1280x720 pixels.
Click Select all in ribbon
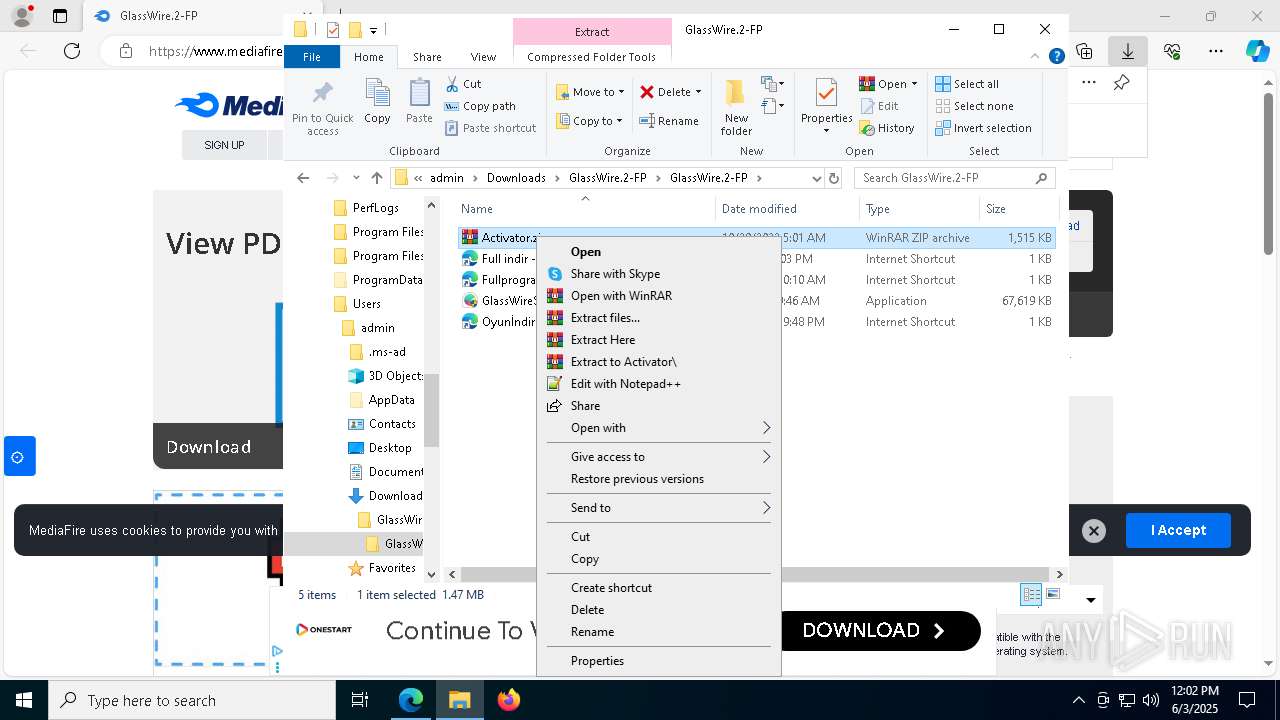coord(967,84)
